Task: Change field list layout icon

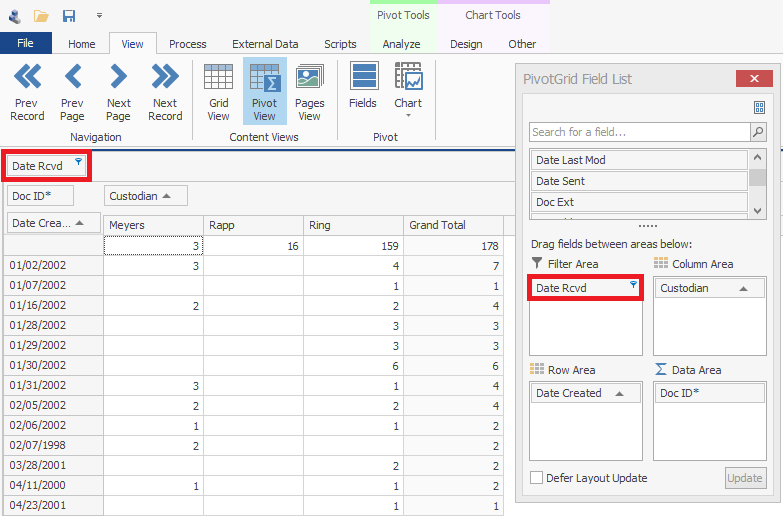Action: 759,107
